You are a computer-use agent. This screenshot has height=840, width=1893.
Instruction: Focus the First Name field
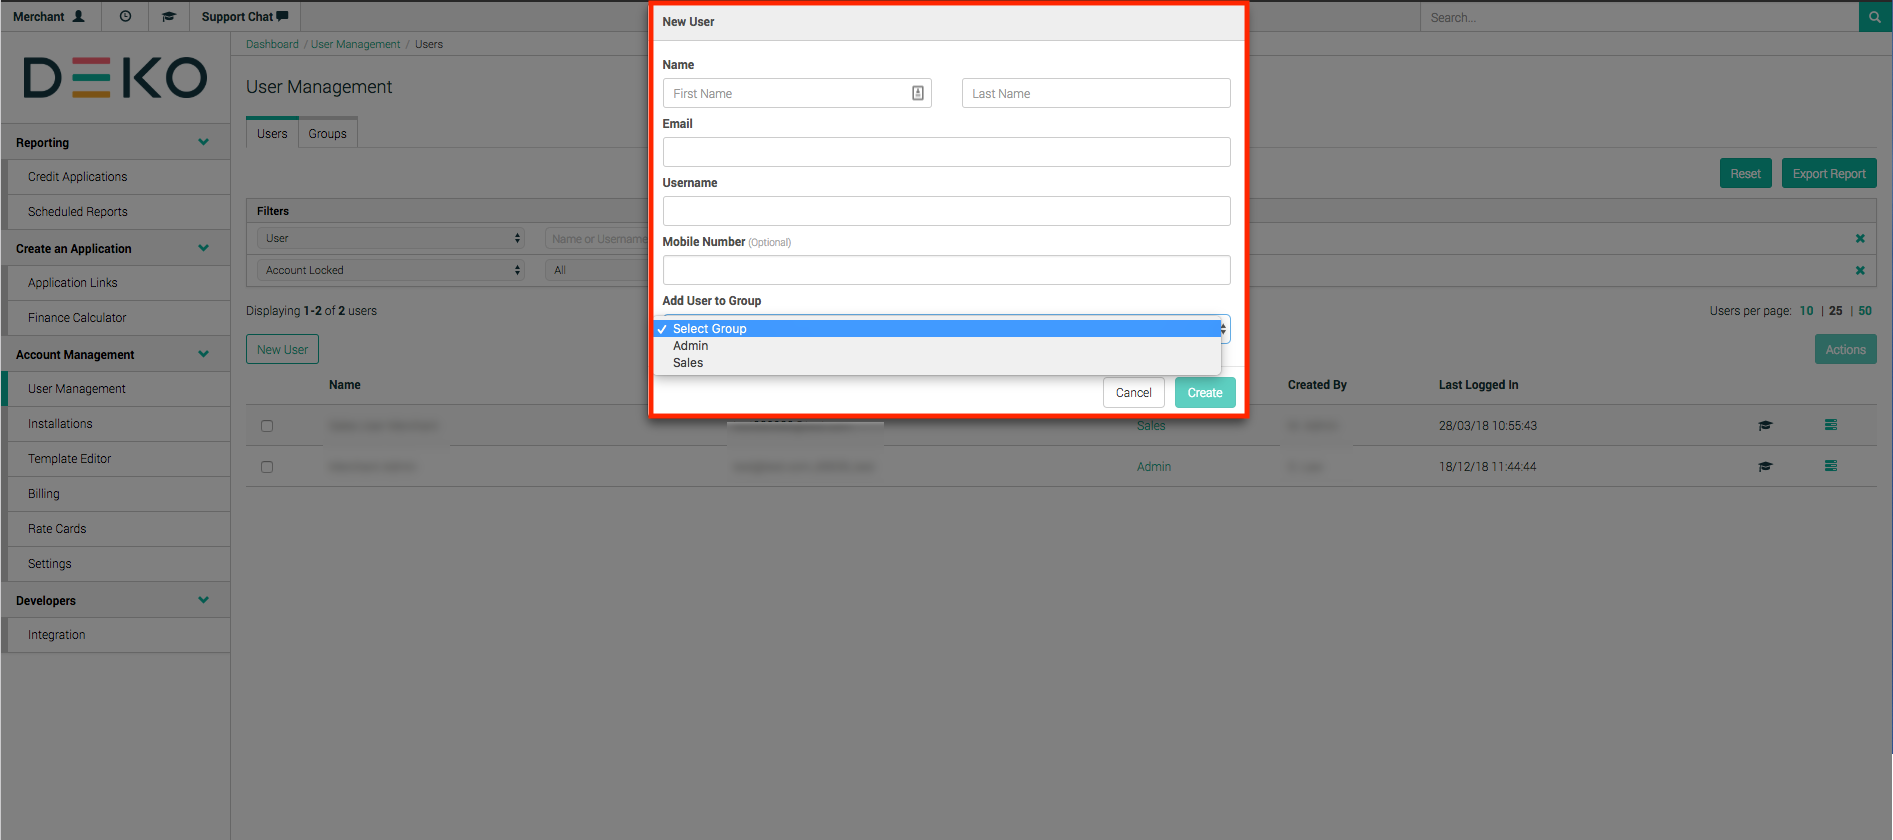pyautogui.click(x=797, y=93)
